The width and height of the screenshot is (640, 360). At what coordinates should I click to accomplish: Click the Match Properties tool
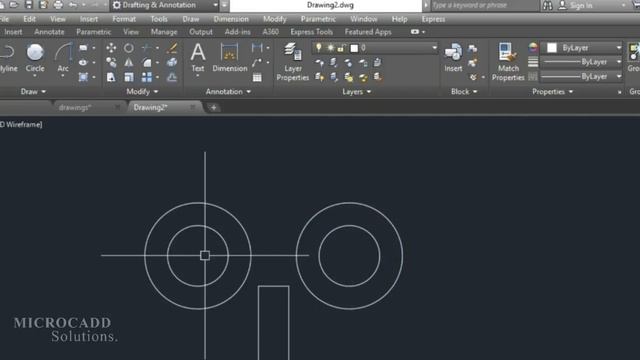pos(508,62)
